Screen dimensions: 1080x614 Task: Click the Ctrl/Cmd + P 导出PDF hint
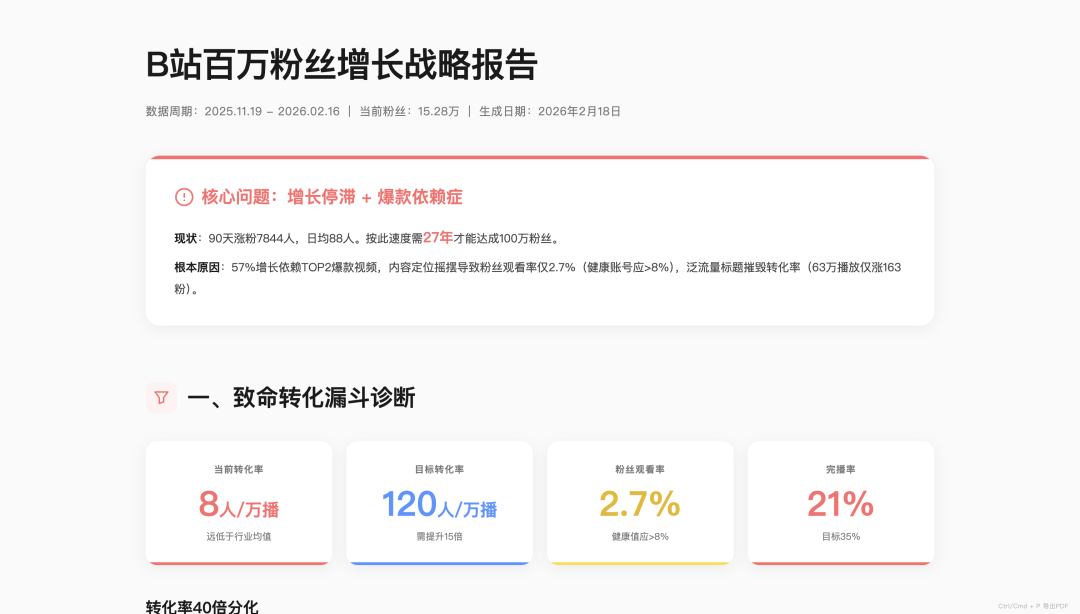pyautogui.click(x=1033, y=606)
